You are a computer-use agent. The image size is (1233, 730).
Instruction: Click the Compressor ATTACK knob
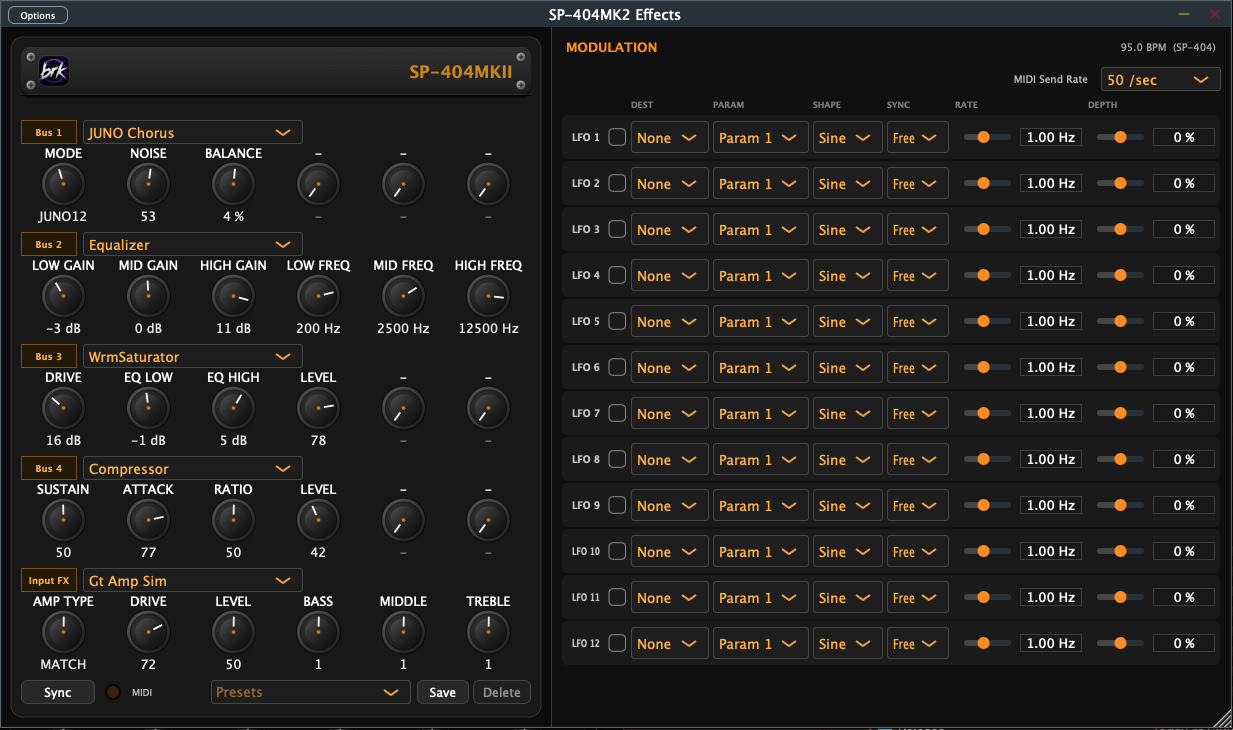click(148, 520)
